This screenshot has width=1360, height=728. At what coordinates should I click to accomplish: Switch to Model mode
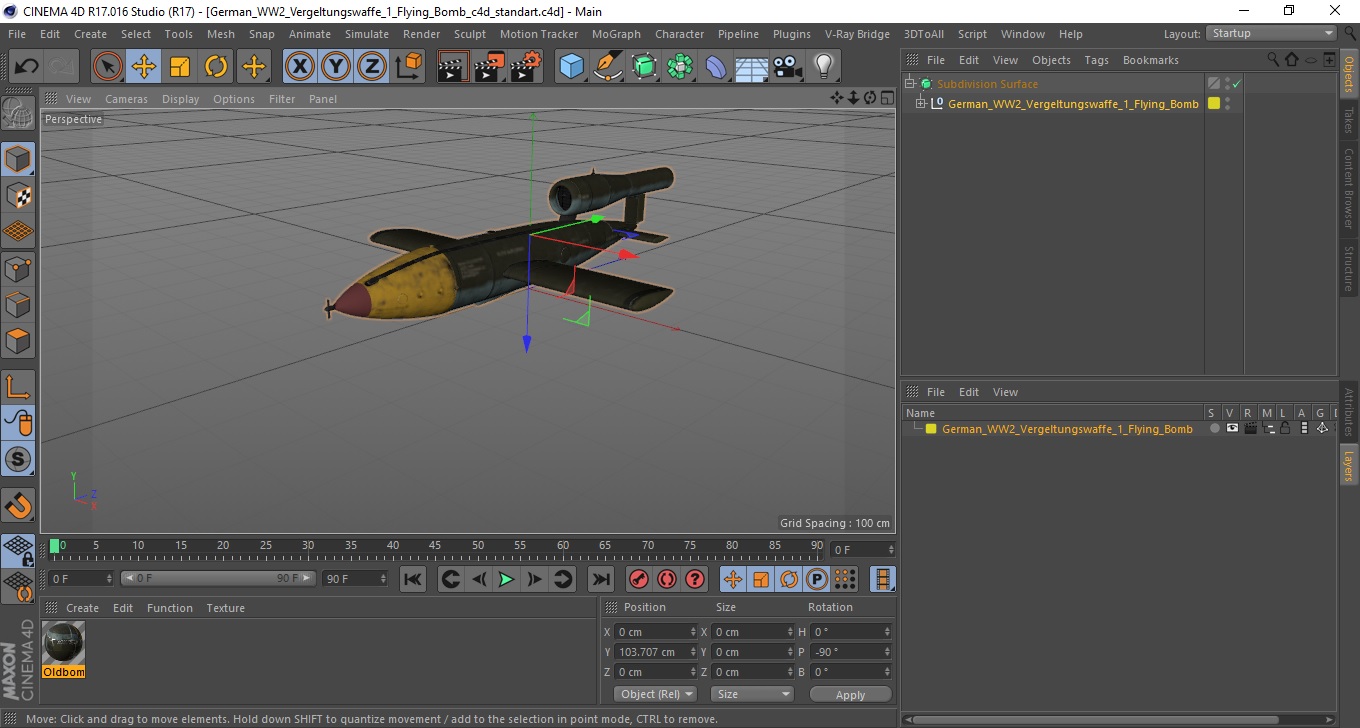point(18,159)
